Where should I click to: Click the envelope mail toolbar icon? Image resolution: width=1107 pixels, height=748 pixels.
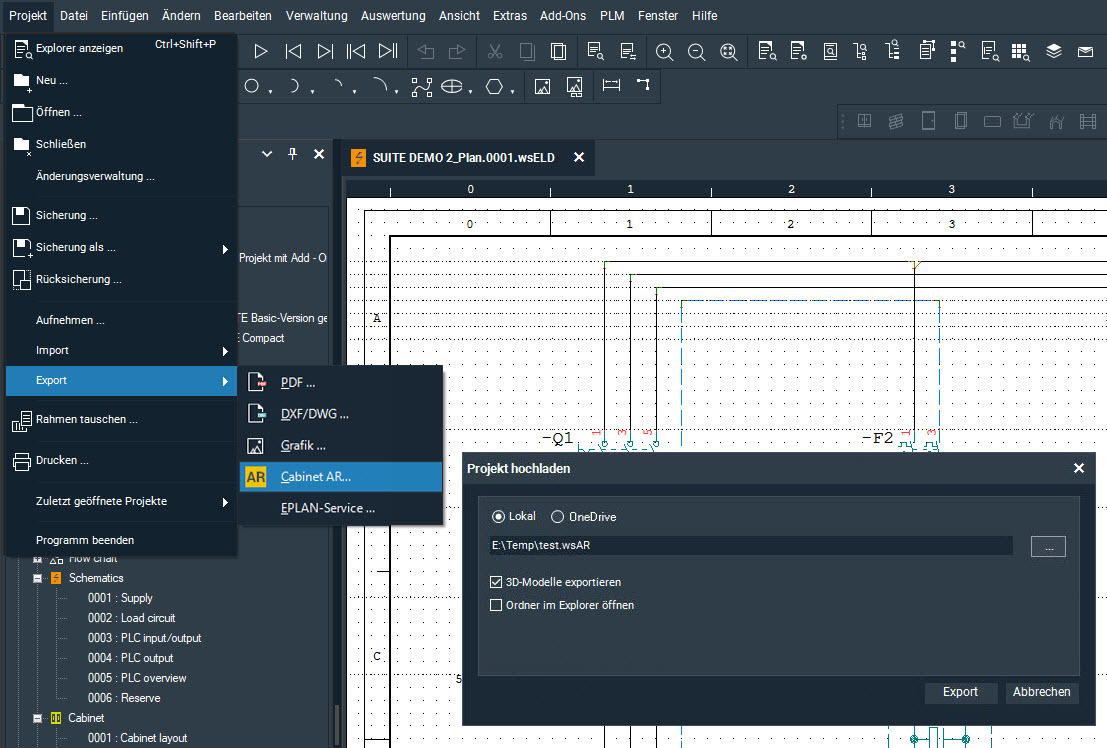(1085, 51)
